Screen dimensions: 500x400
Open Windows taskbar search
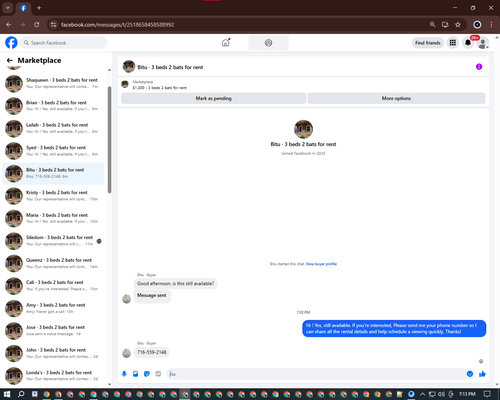pyautogui.click(x=21, y=394)
